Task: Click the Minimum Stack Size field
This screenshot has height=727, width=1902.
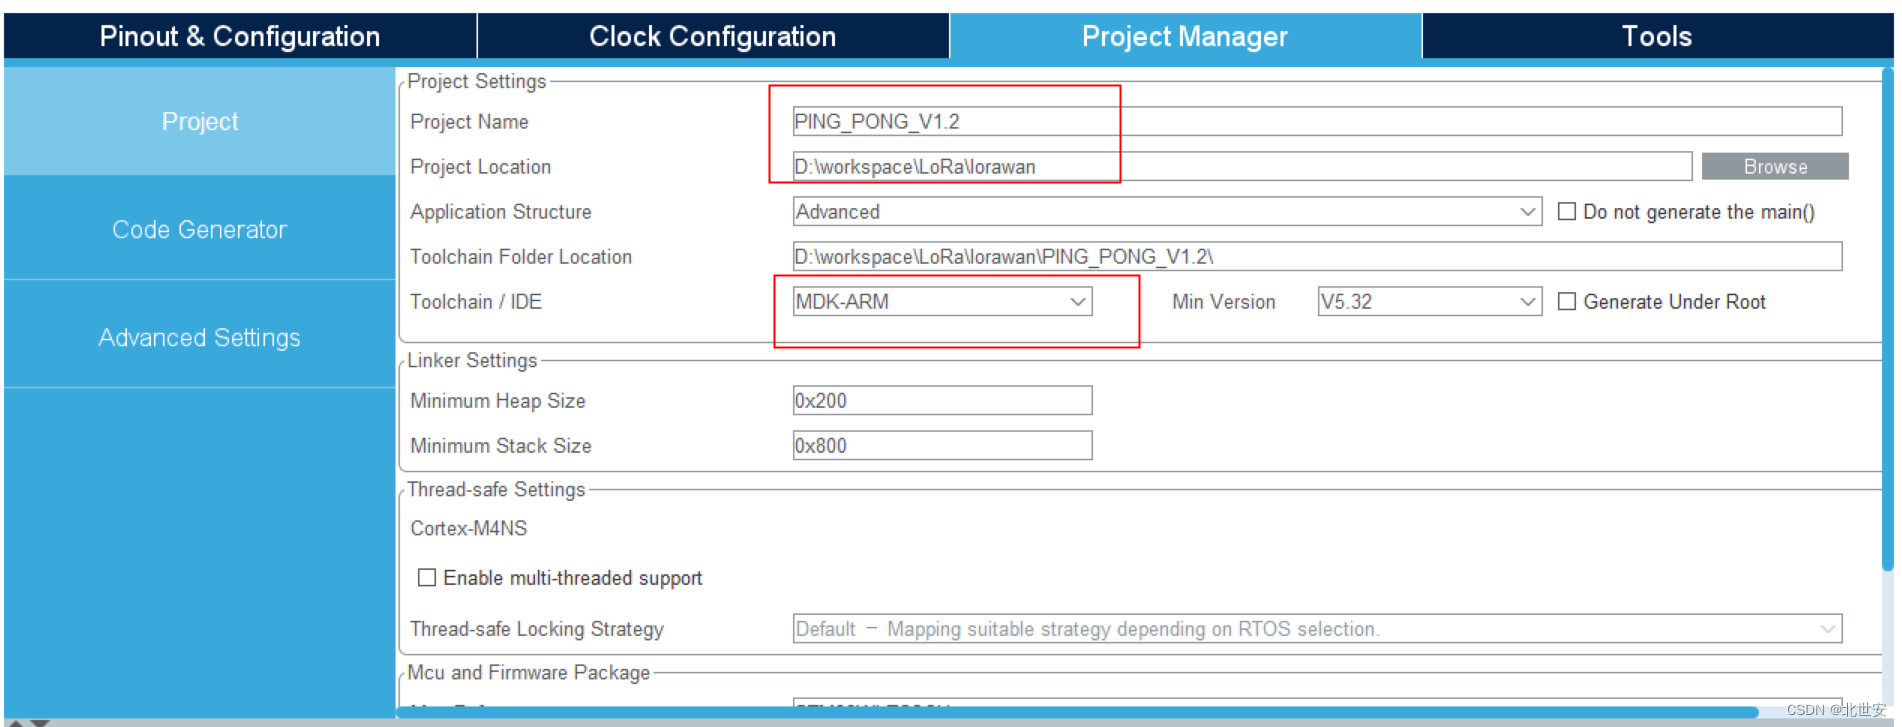Action: pos(942,445)
